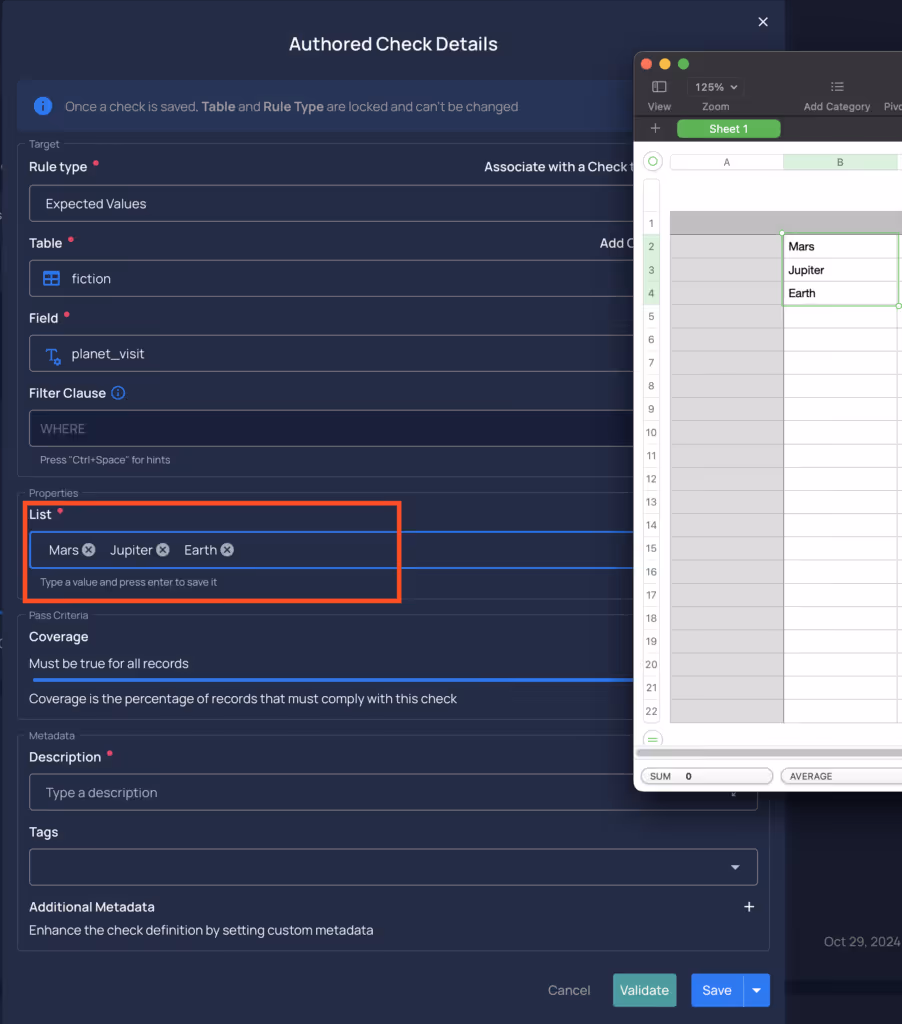Click the Coverage slider bar

click(x=332, y=680)
